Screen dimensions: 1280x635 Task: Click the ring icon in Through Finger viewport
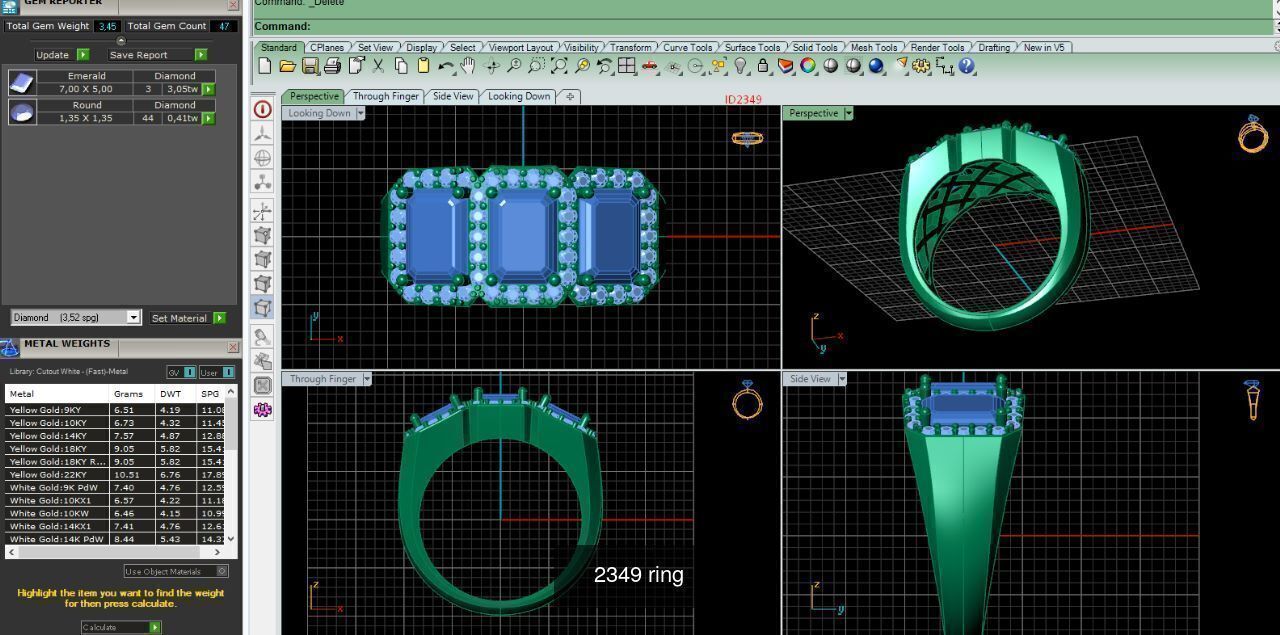(747, 400)
